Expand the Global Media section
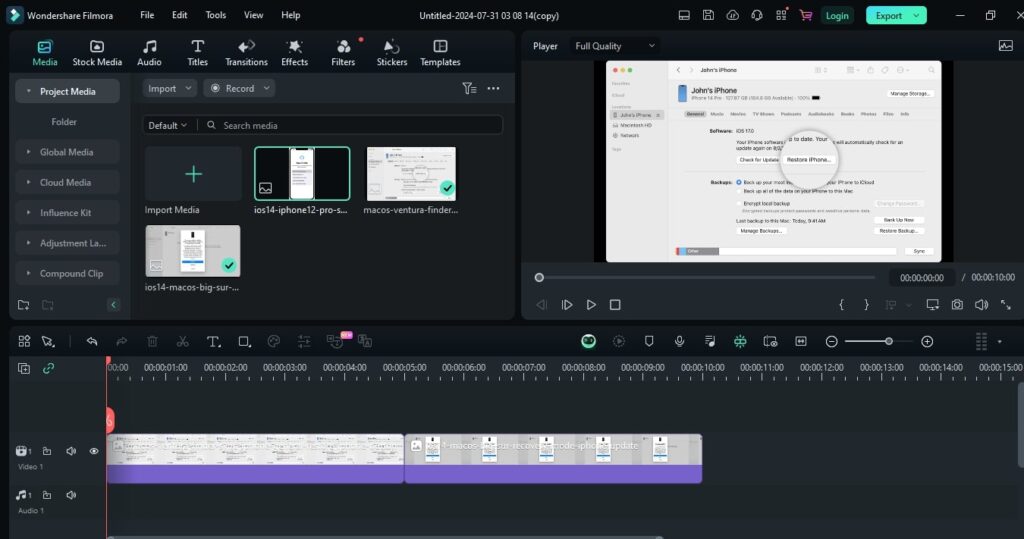 pos(29,152)
